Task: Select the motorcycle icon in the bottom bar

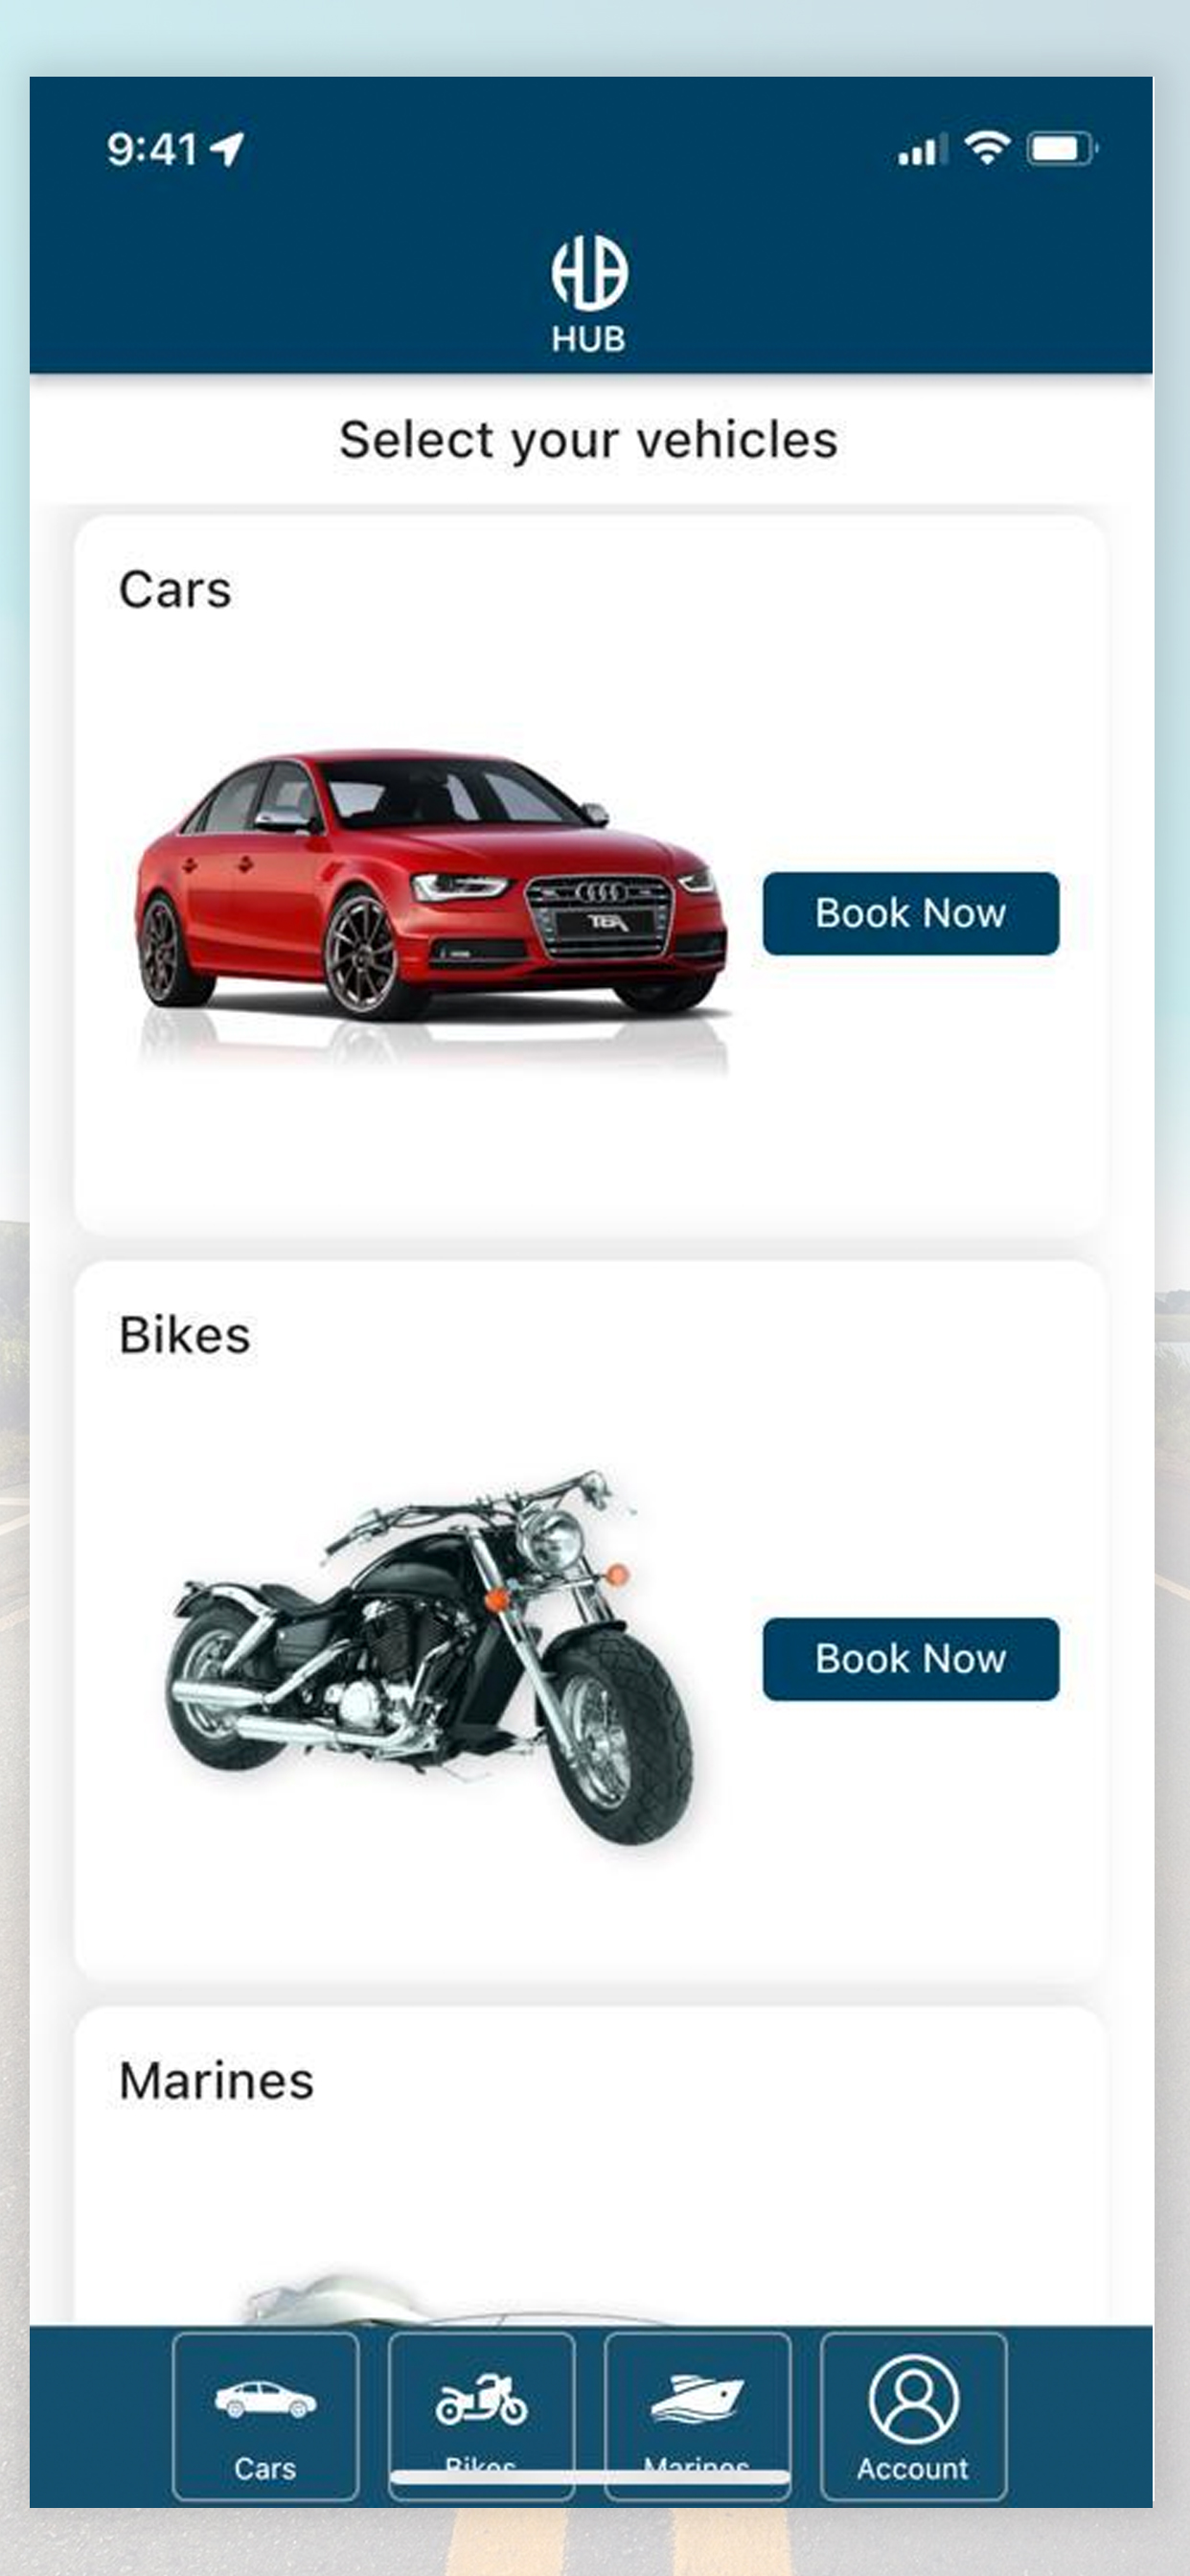Action: pos(481,2400)
